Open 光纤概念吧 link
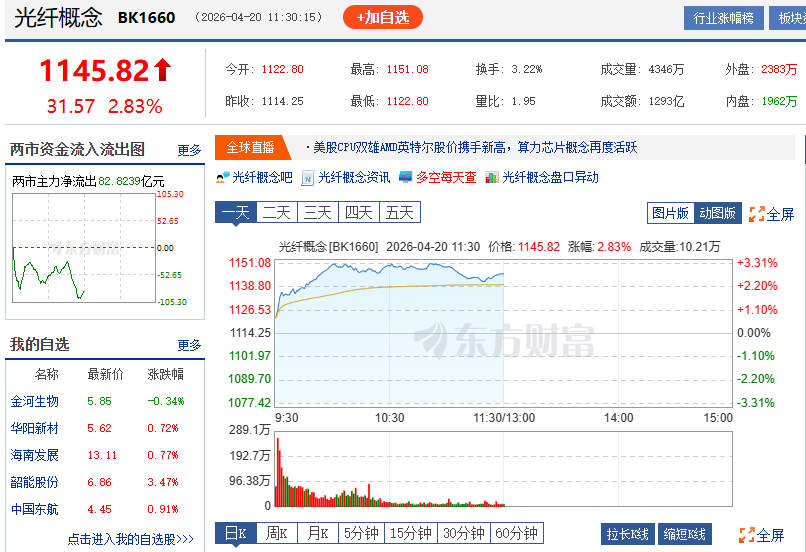The image size is (806, 552). (263, 178)
